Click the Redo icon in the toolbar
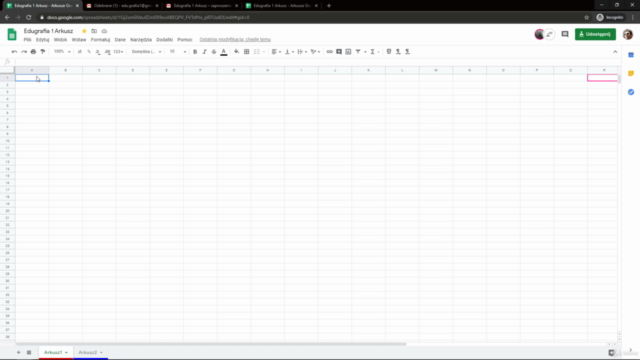Screen dimensions: 640x360 (24, 52)
